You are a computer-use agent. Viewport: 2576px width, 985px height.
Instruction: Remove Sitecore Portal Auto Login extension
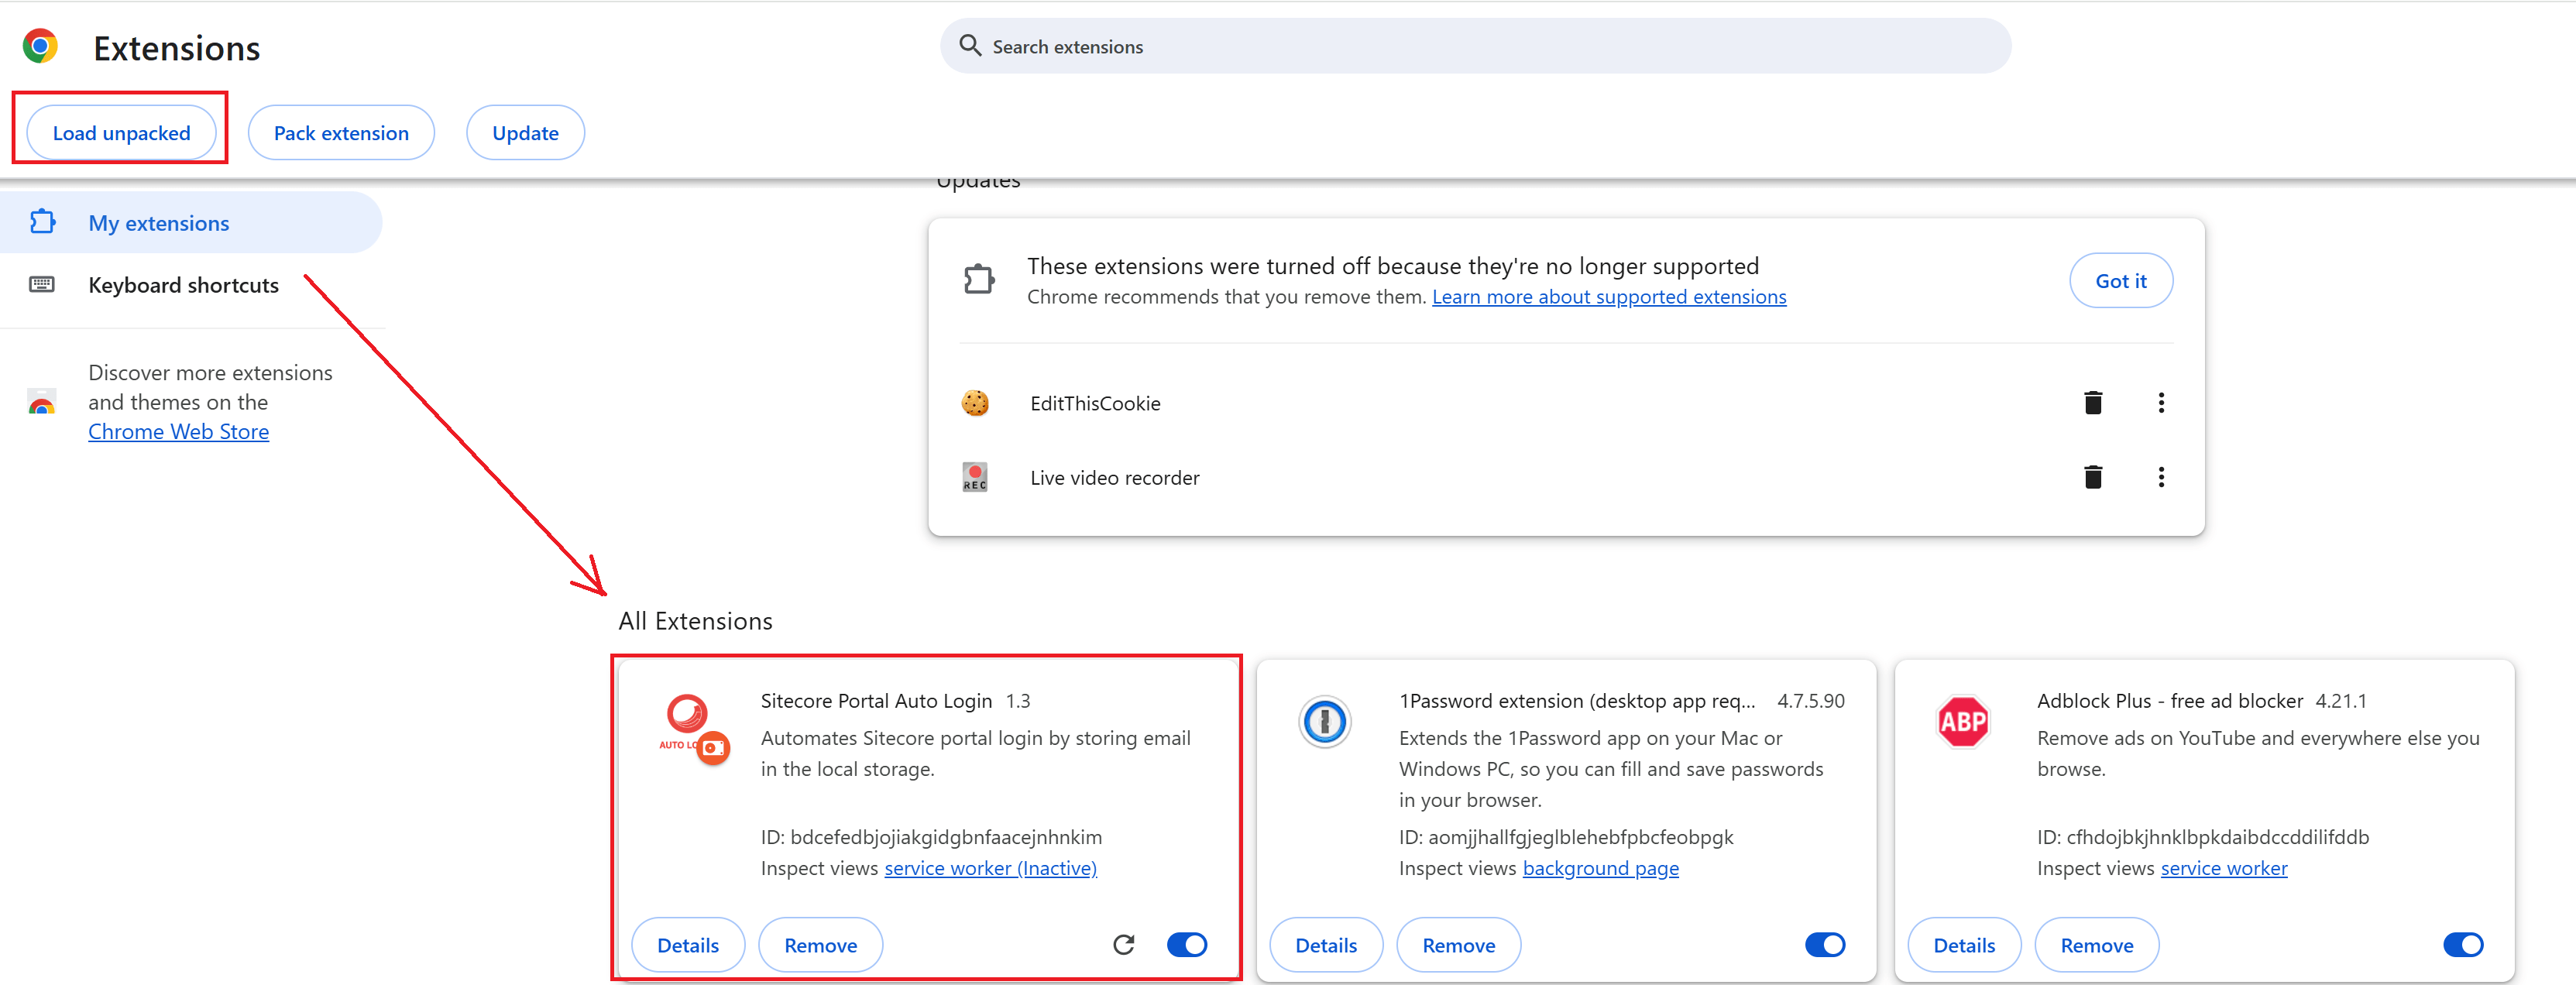click(820, 944)
